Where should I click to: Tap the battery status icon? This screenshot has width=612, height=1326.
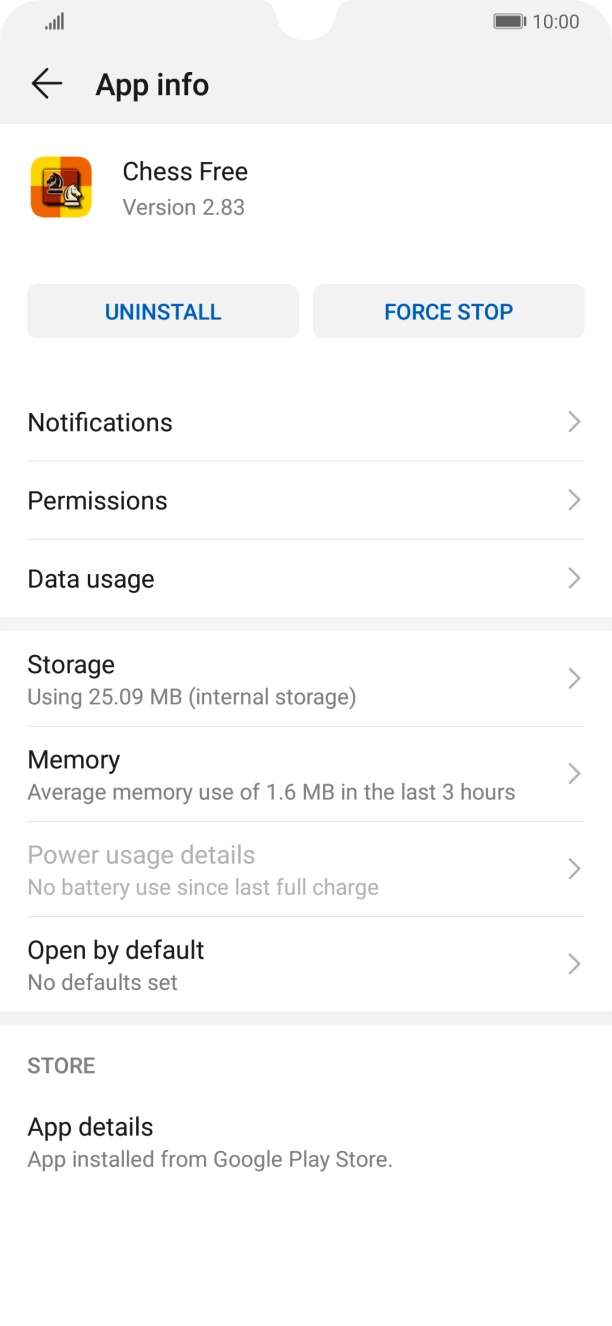509,21
